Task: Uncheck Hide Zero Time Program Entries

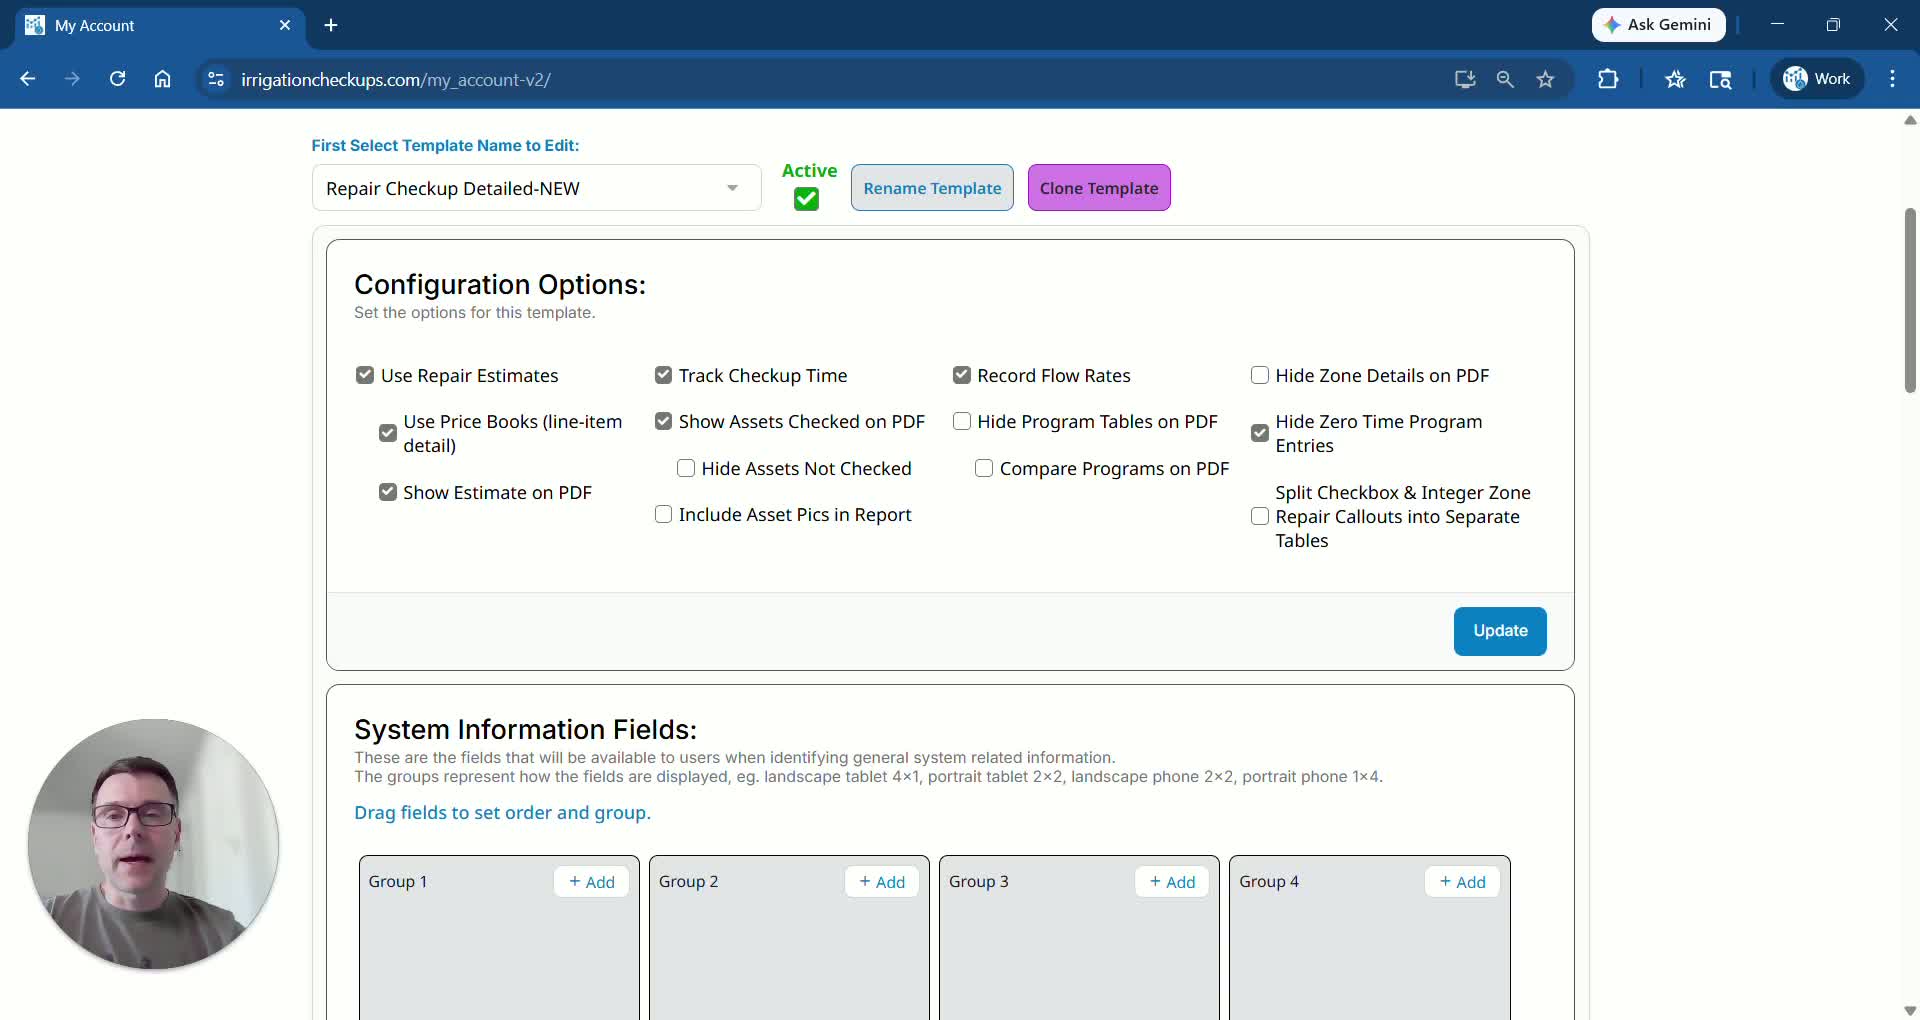Action: pyautogui.click(x=1260, y=433)
